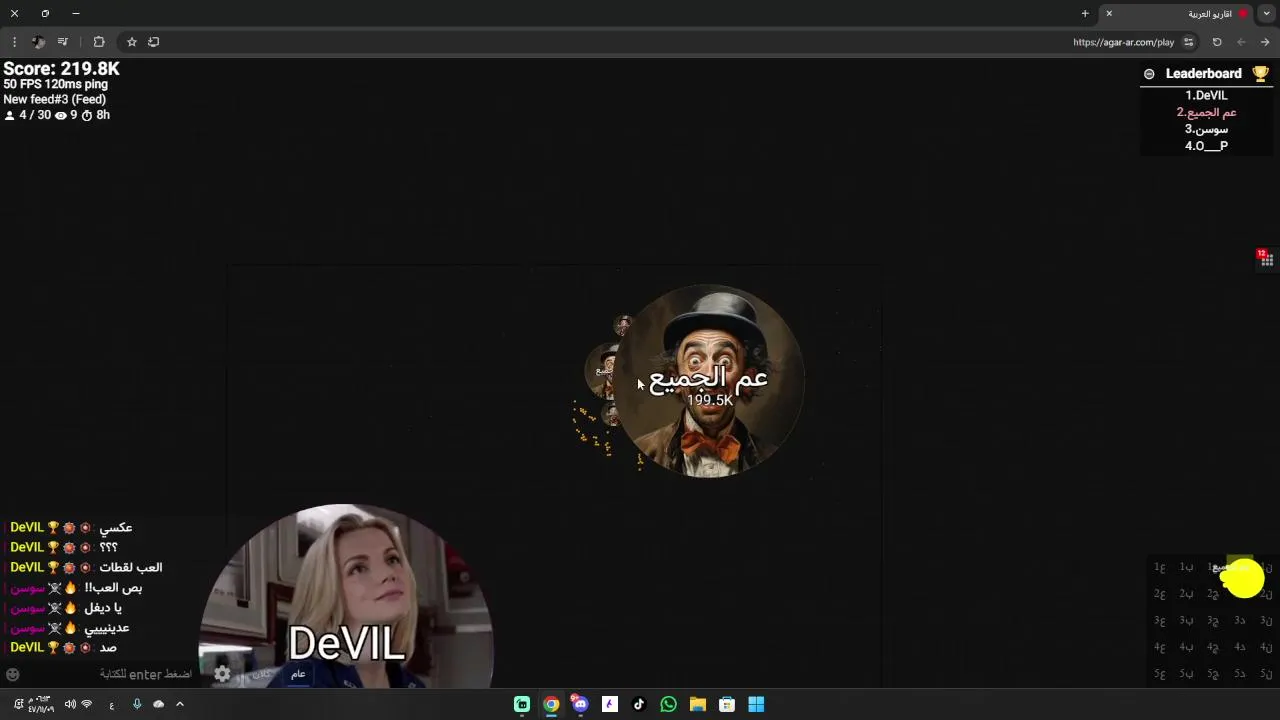Viewport: 1280px width, 720px height.
Task: Select عم الجميع leaderboard entry
Action: tap(1206, 112)
